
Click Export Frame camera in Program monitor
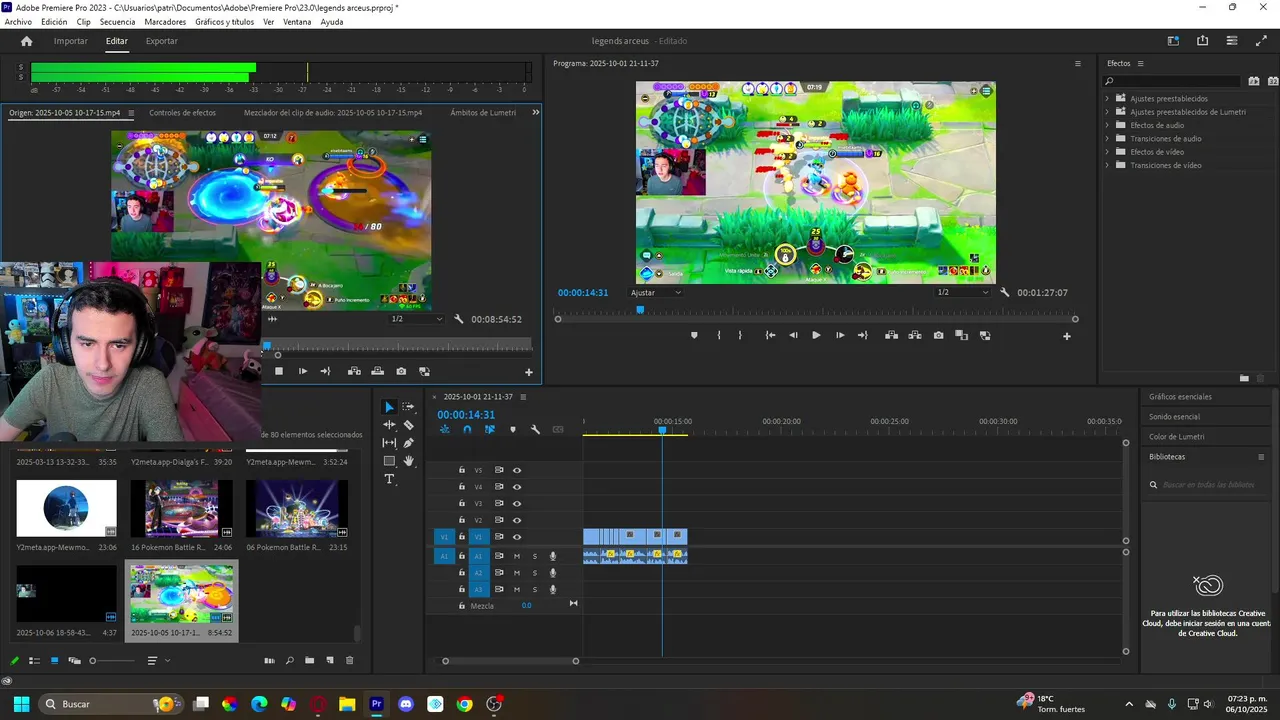pyautogui.click(x=938, y=335)
